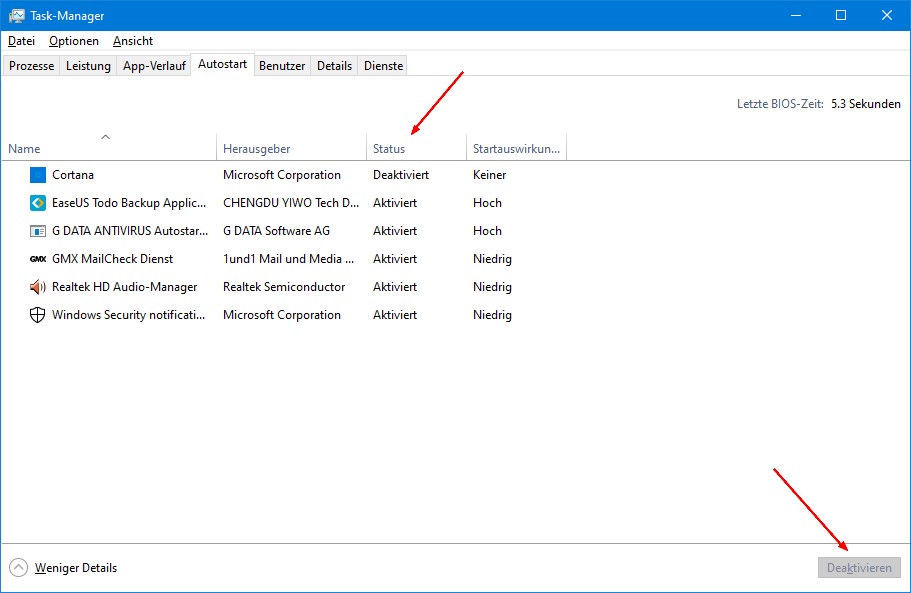Switch to the Benutzer tab
Image resolution: width=911 pixels, height=593 pixels.
282,66
